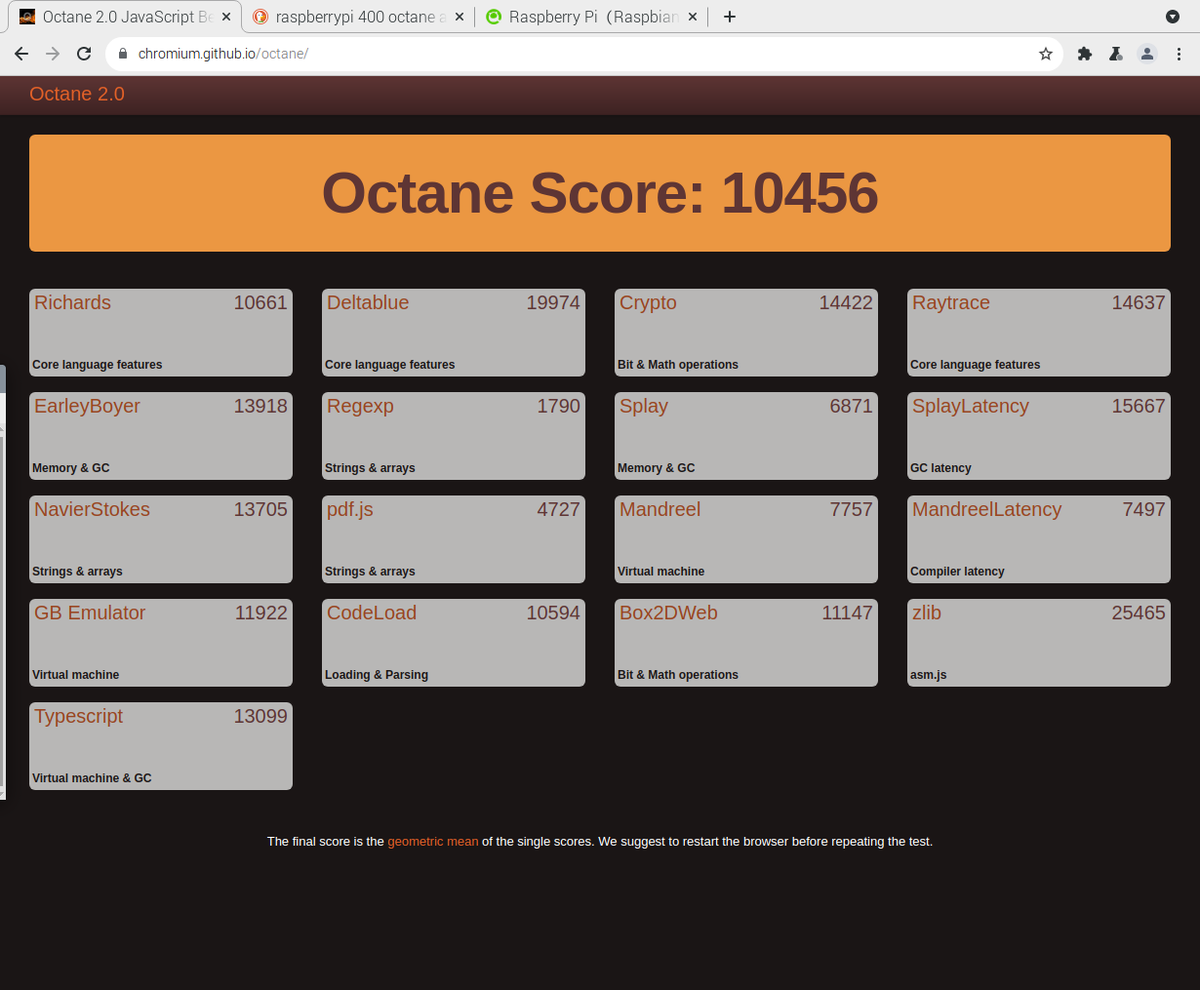The height and width of the screenshot is (990, 1200).
Task: Close the Raspberry Pi Raspbian tab
Action: click(x=692, y=17)
